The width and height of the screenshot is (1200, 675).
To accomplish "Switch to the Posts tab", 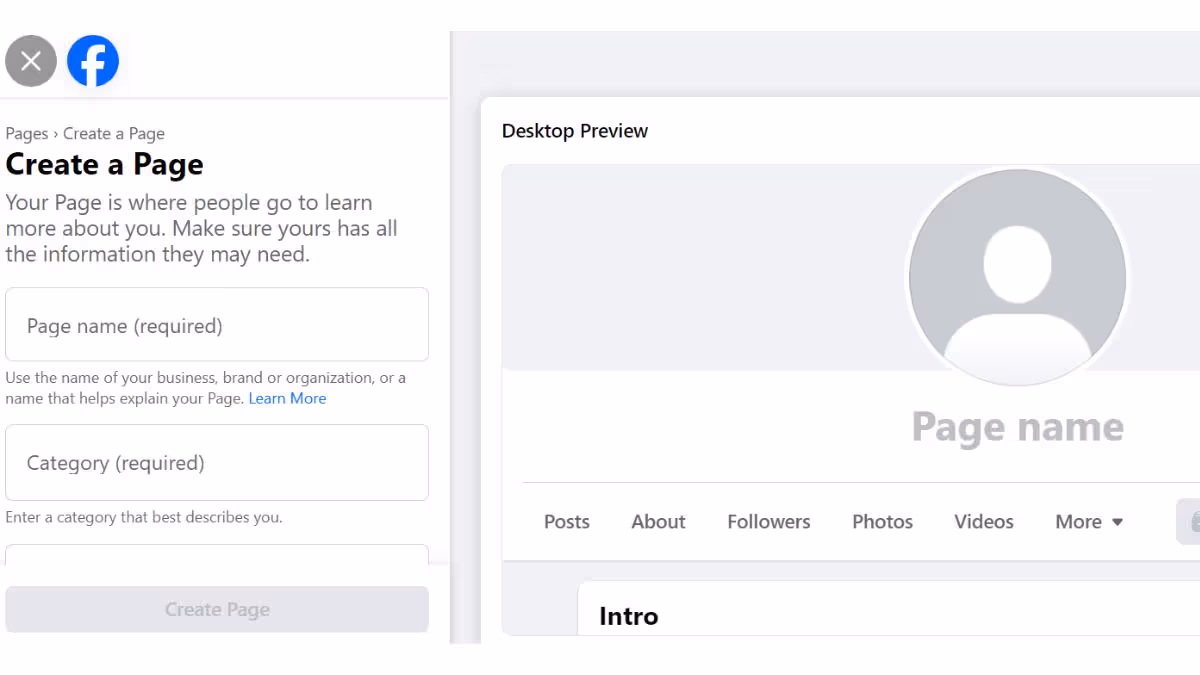I will (567, 522).
